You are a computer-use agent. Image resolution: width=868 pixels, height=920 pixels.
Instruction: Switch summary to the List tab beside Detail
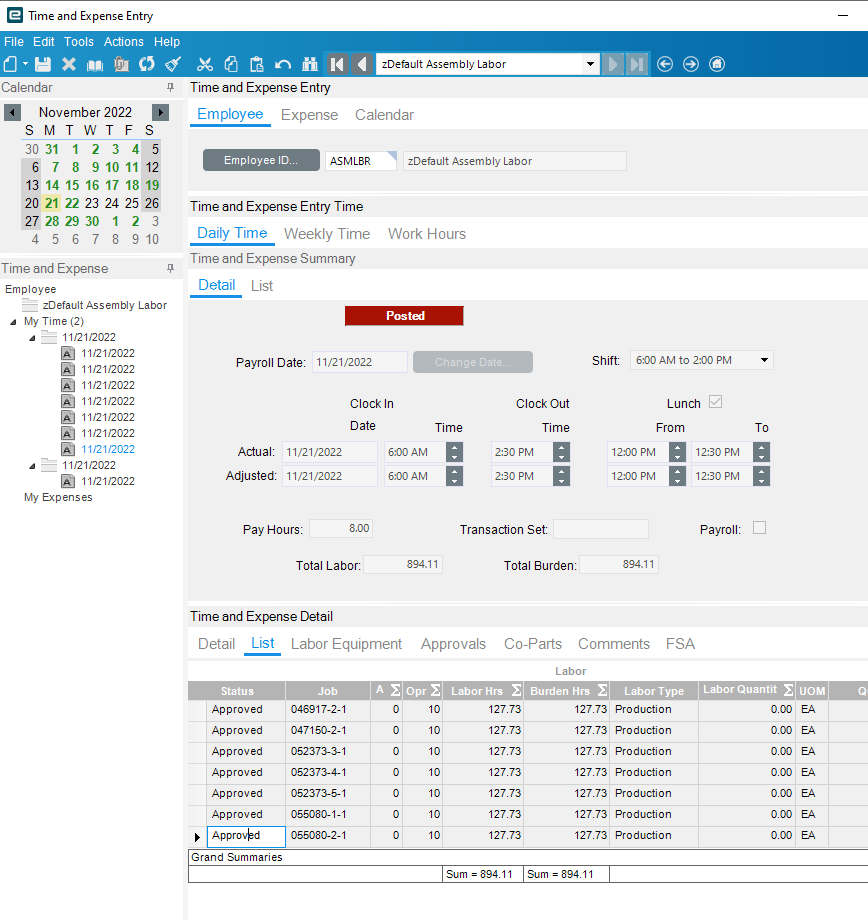pos(262,286)
